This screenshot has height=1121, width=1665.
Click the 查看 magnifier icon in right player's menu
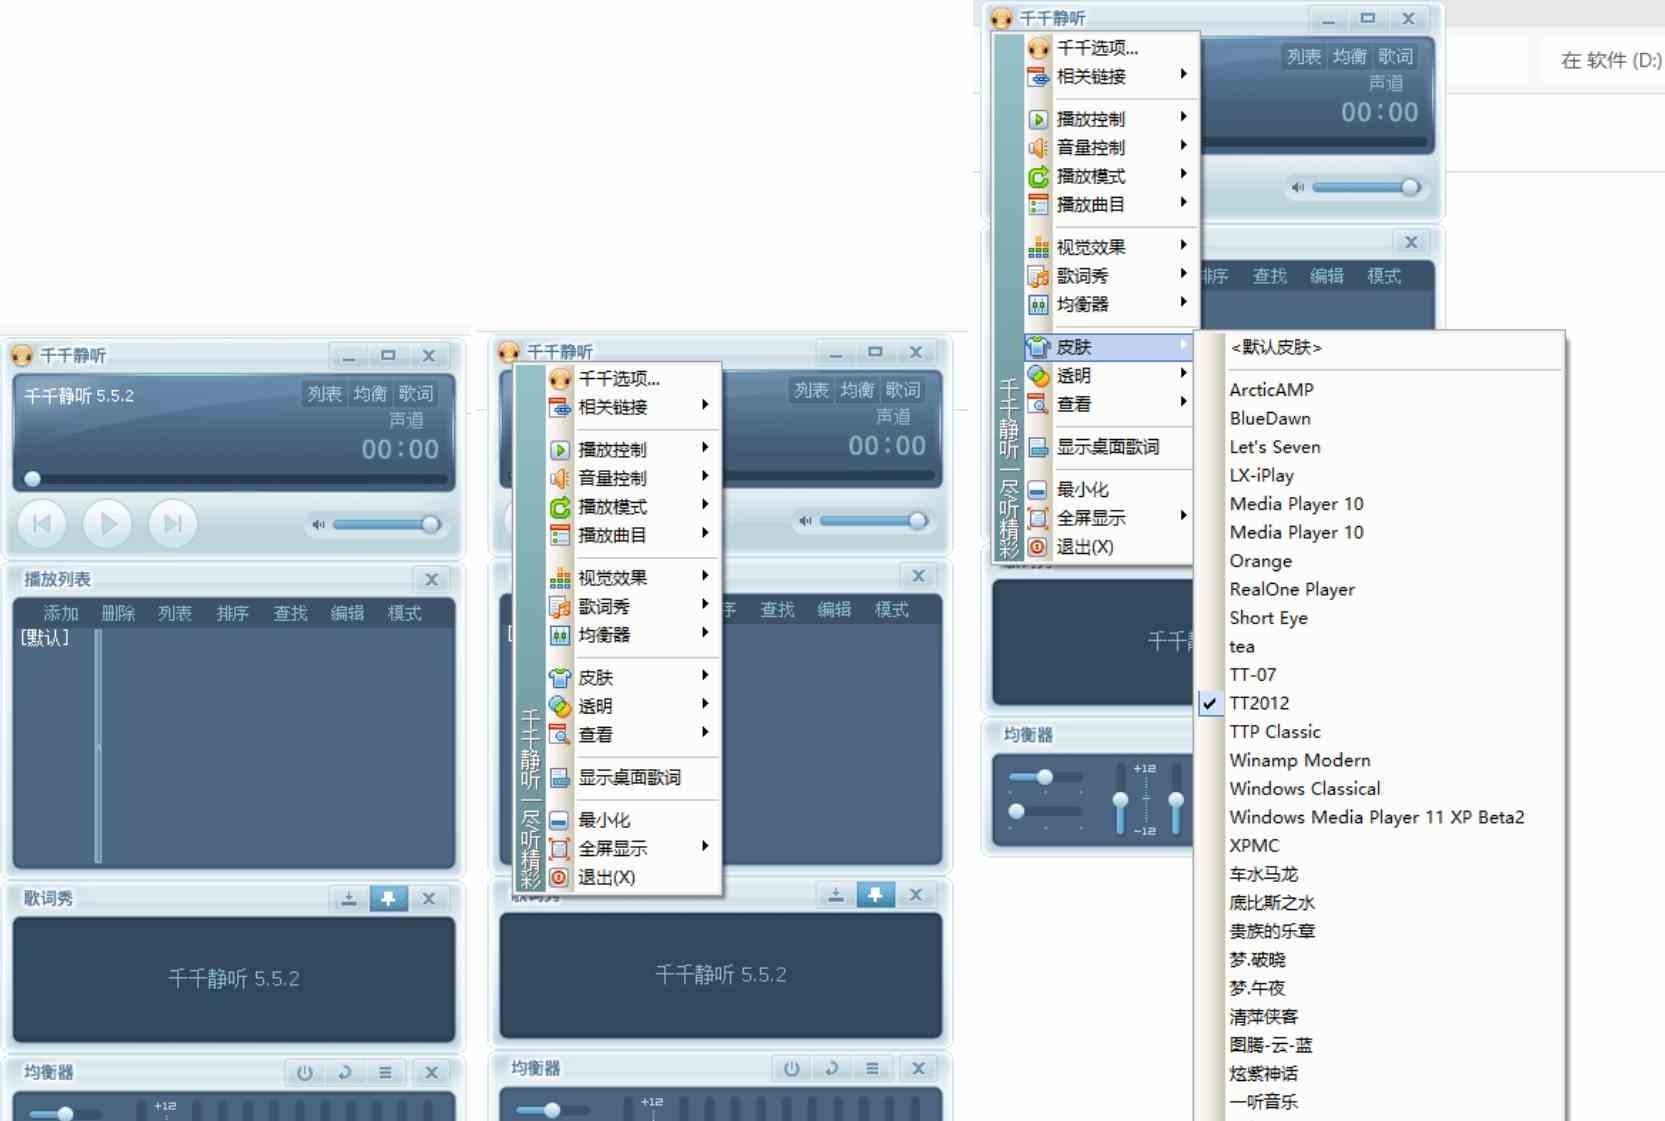pos(1039,404)
